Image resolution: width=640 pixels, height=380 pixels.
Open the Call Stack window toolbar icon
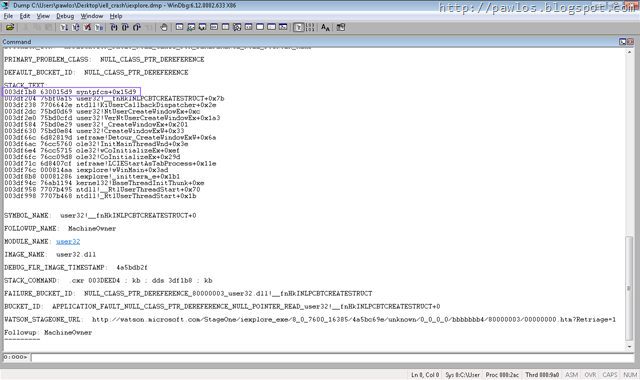coord(237,27)
